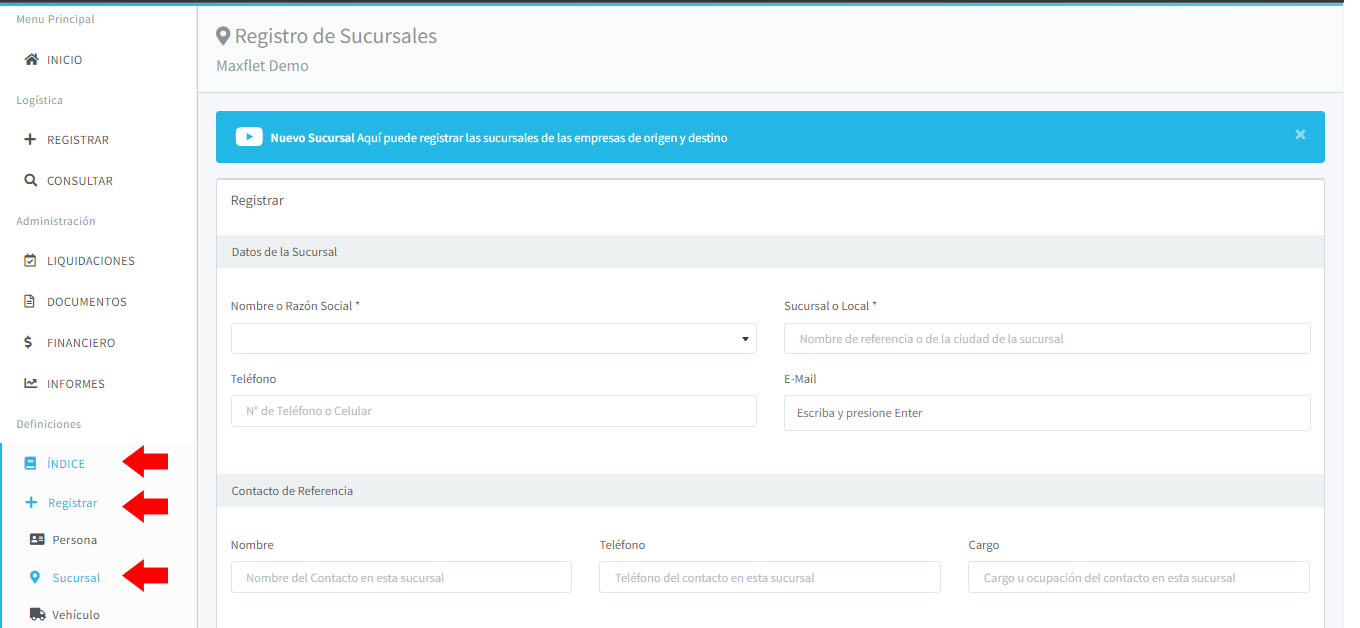
Task: Click into the Teléfono number field
Action: click(493, 411)
